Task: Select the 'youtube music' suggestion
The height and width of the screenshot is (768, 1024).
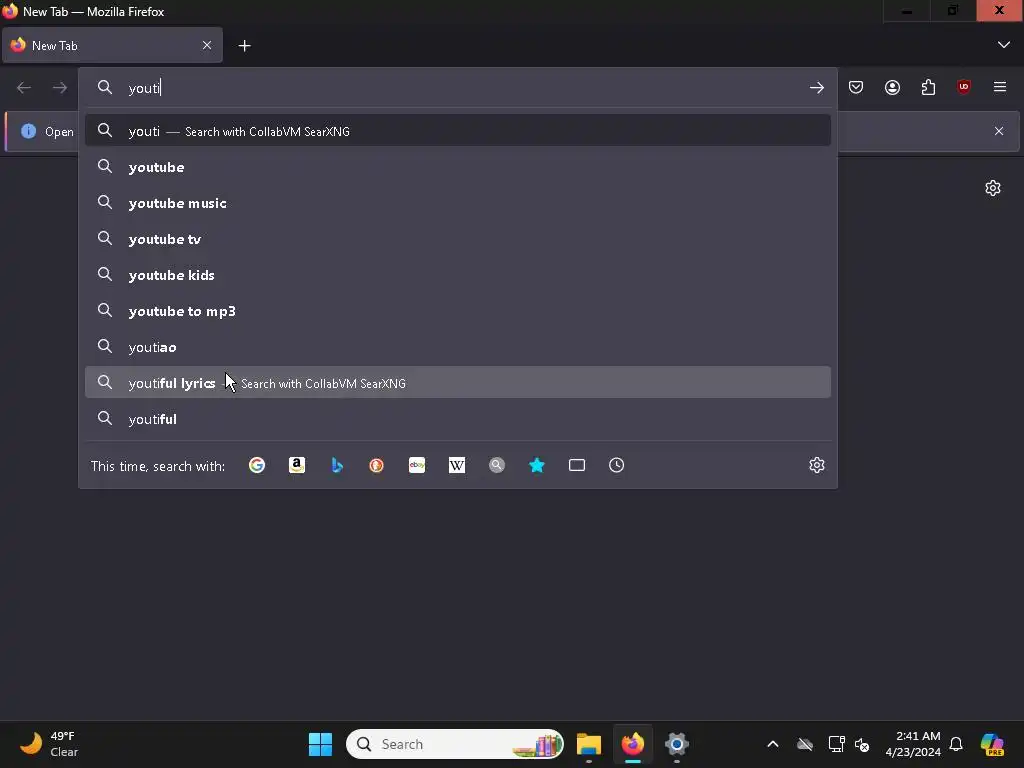Action: point(458,203)
